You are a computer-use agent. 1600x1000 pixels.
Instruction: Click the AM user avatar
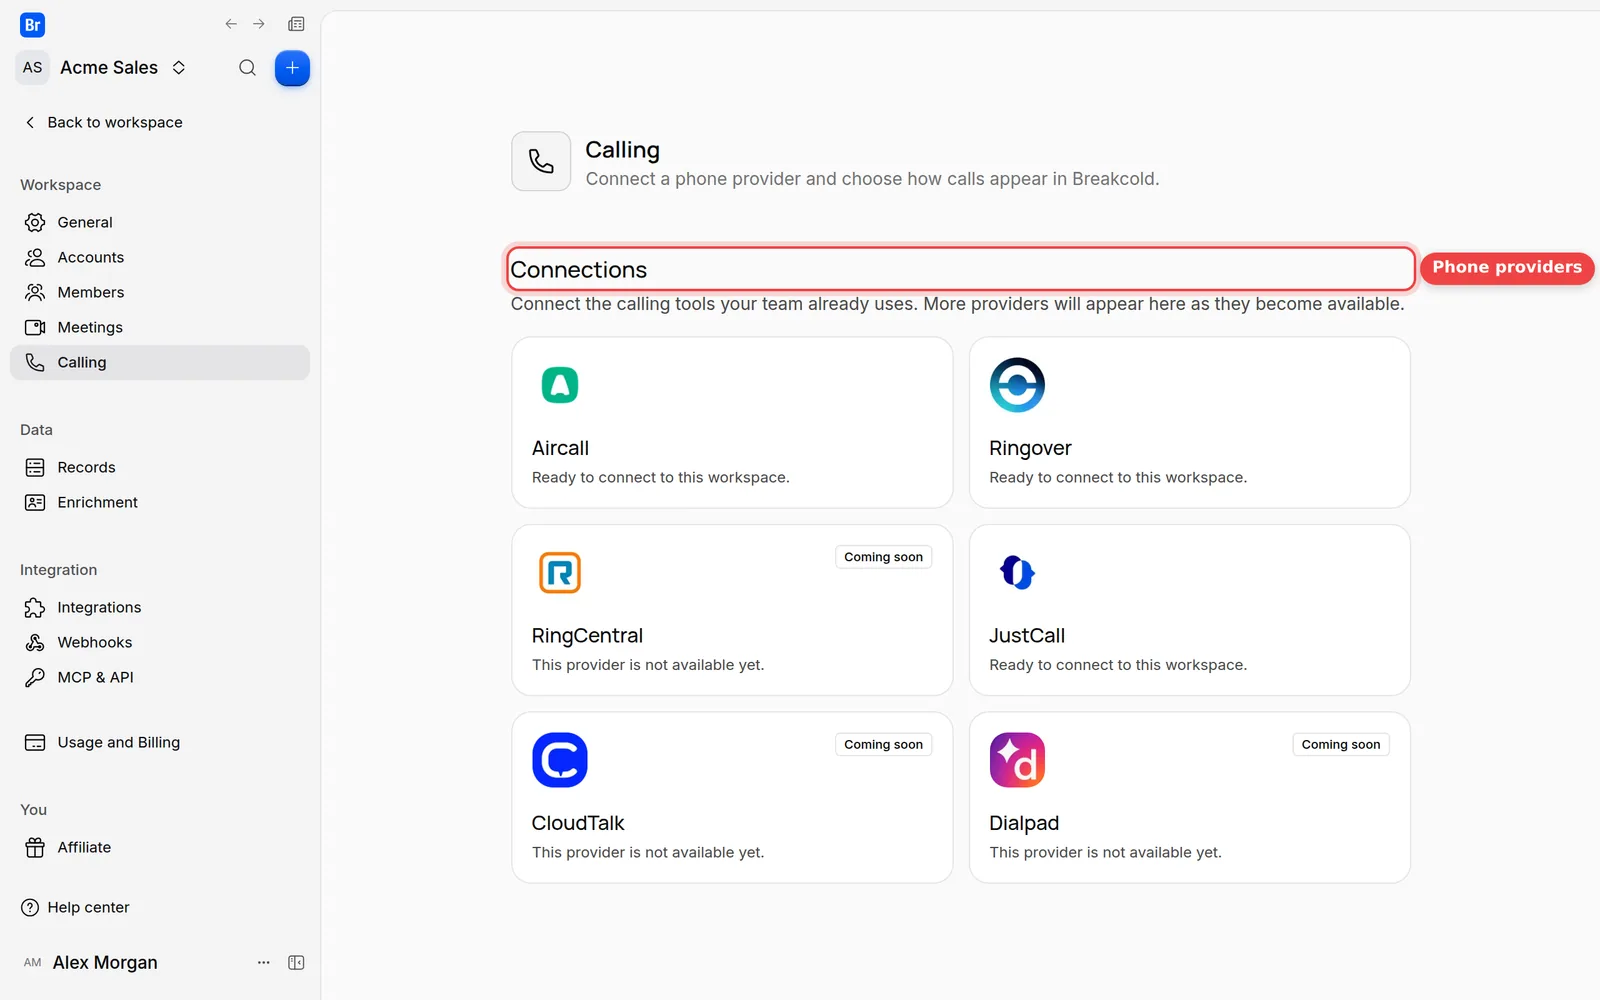pos(33,962)
